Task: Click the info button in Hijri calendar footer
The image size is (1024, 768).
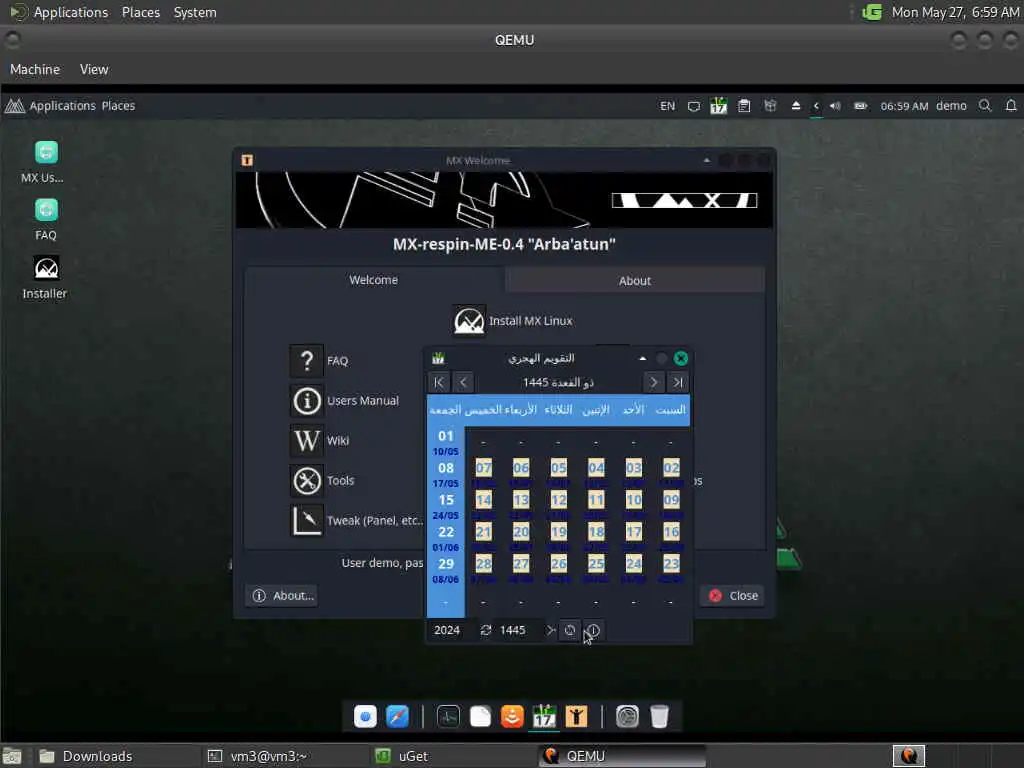Action: [593, 630]
